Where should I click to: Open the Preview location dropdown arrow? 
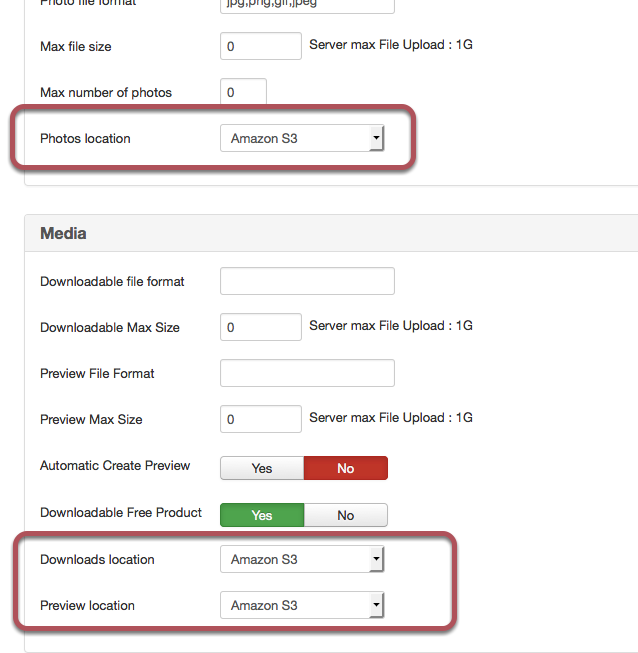[x=376, y=605]
